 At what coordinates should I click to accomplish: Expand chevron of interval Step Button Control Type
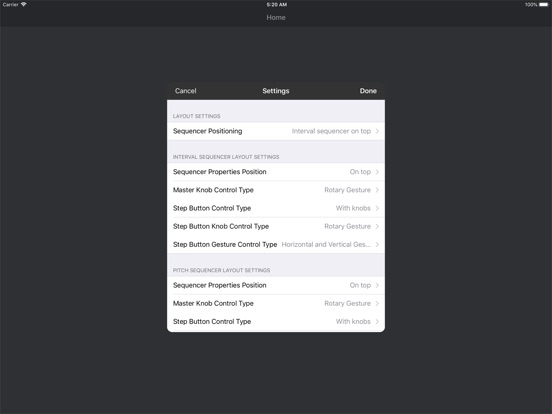(377, 208)
